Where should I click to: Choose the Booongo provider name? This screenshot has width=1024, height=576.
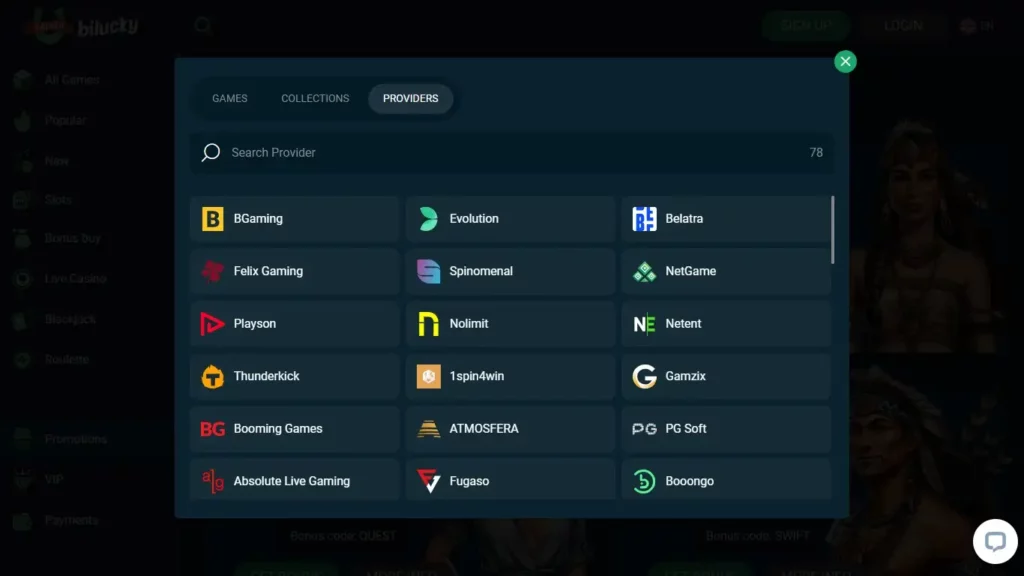pos(689,481)
